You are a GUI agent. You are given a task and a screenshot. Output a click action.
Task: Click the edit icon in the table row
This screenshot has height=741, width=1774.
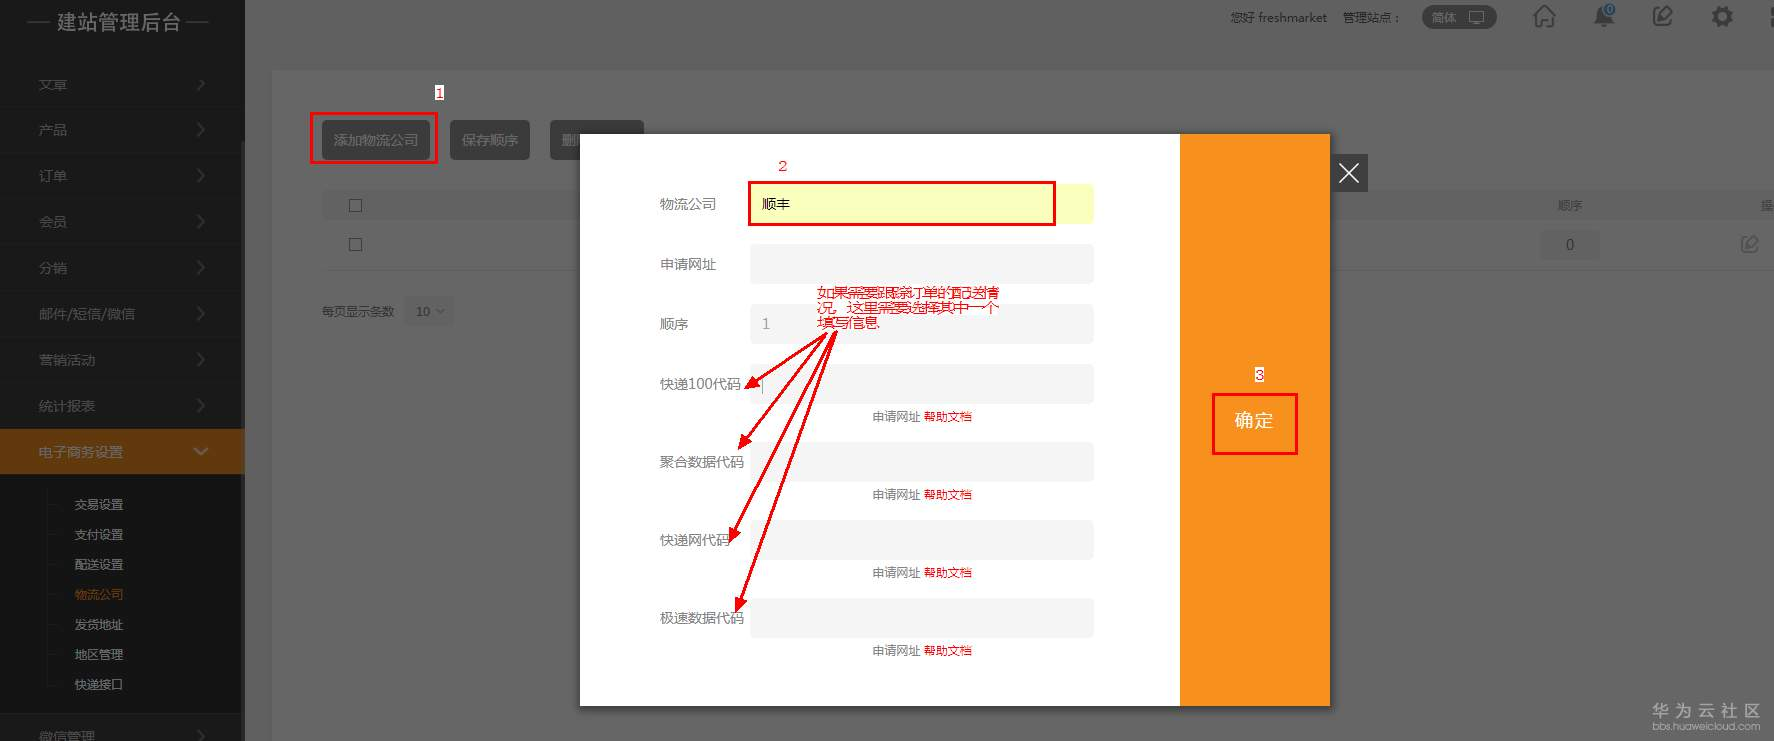[1749, 244]
